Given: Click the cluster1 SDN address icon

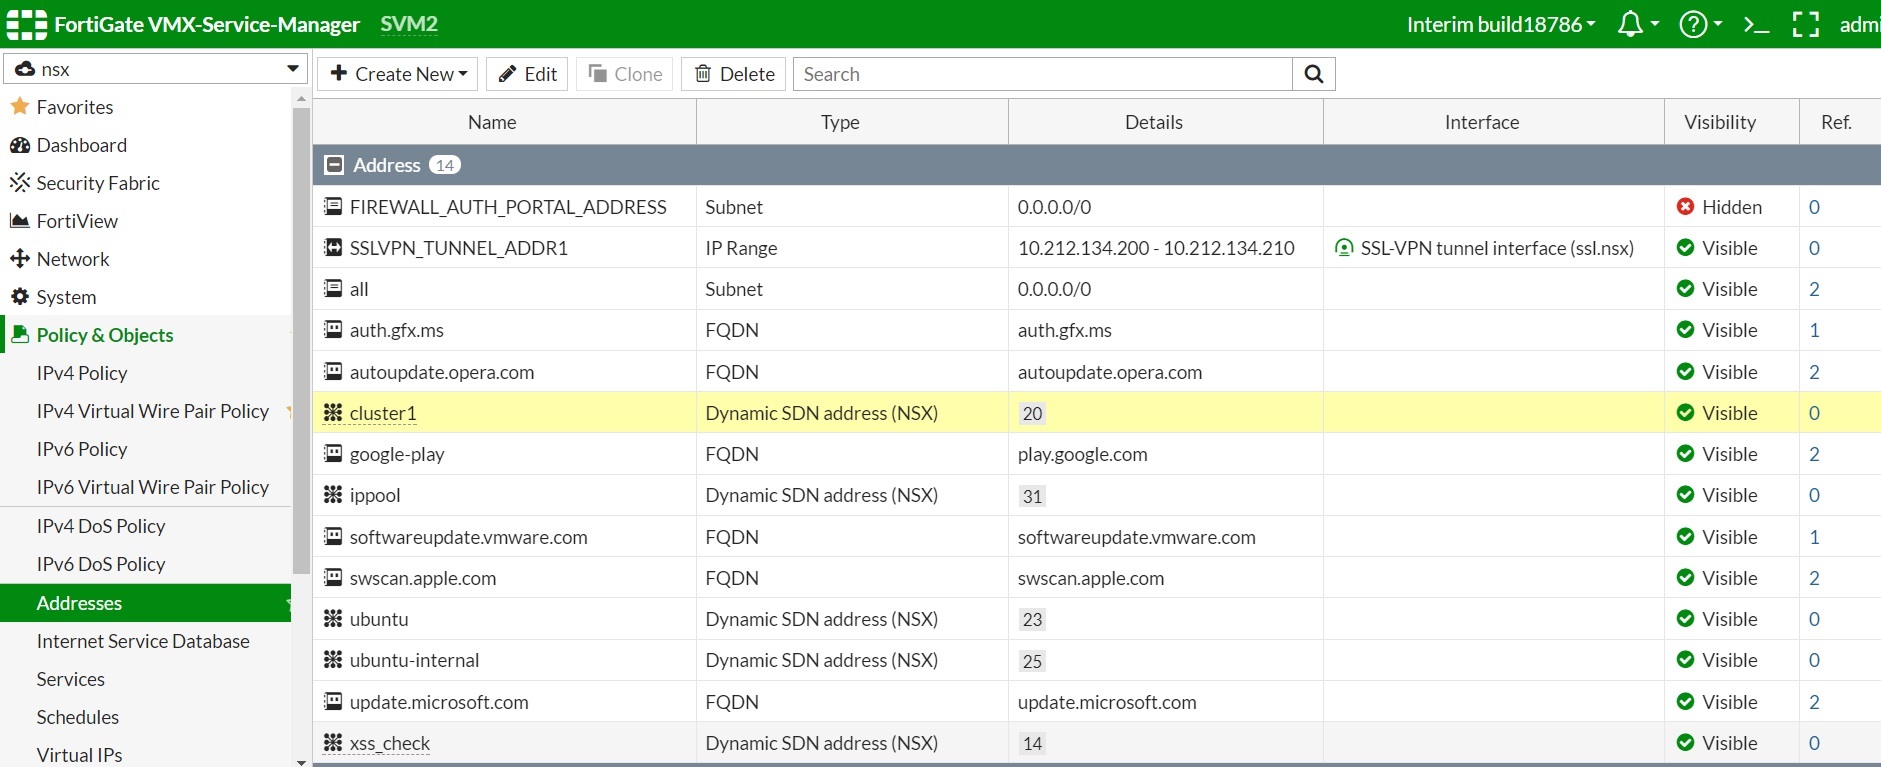Looking at the screenshot, I should pyautogui.click(x=333, y=413).
